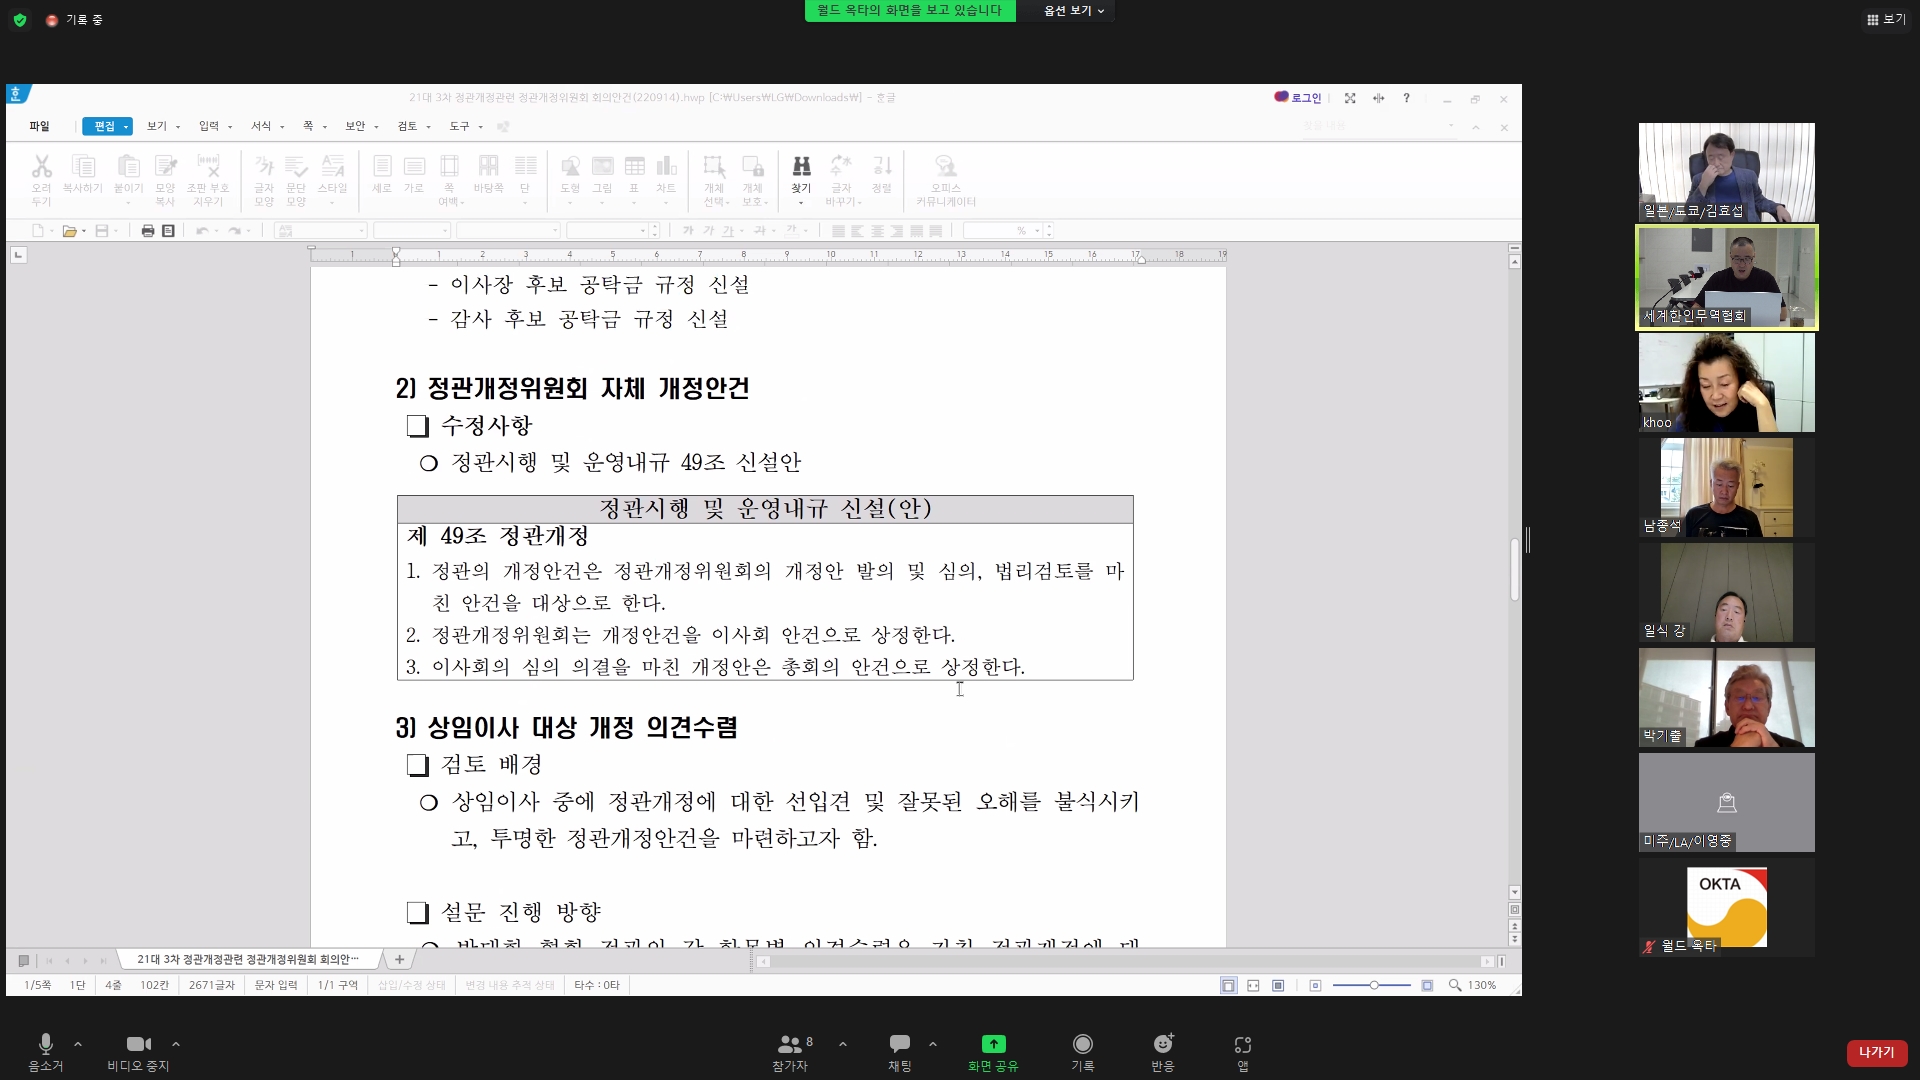Switch to the 검토 ribbon tab
The image size is (1920, 1080).
tap(407, 126)
